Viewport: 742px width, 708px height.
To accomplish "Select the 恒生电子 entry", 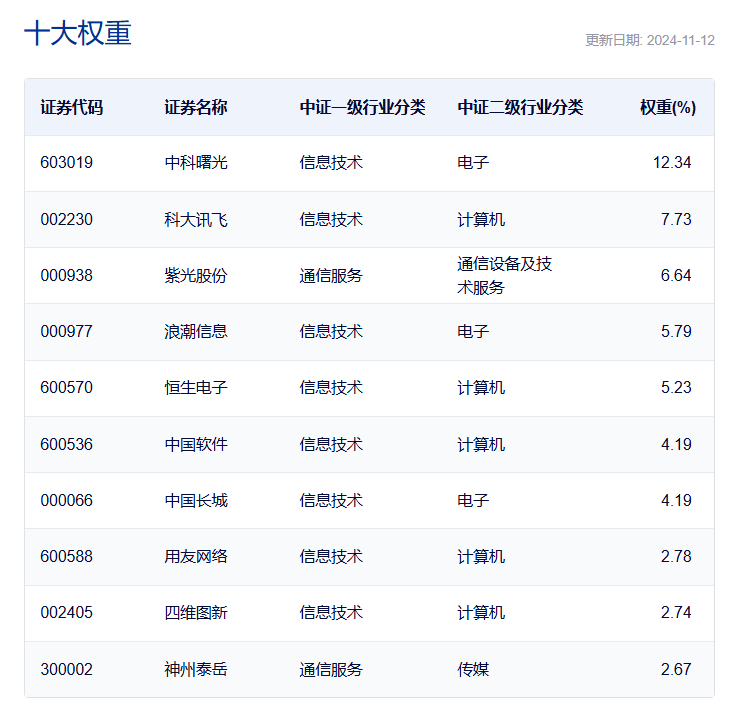I will click(195, 387).
